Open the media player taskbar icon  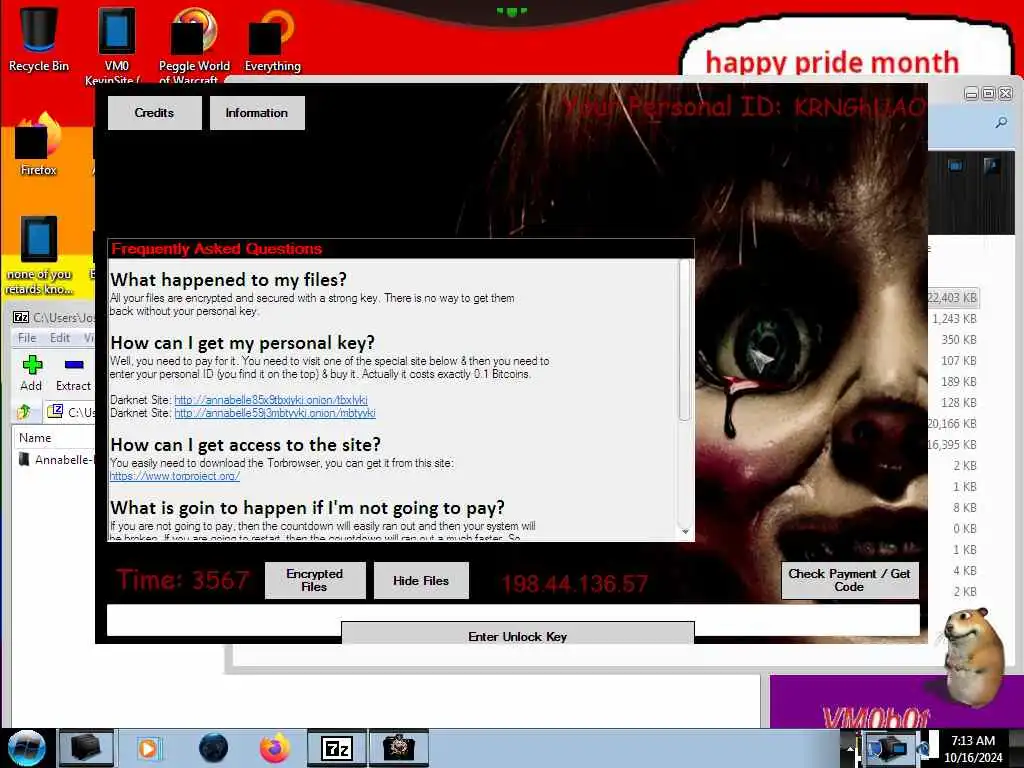(148, 748)
